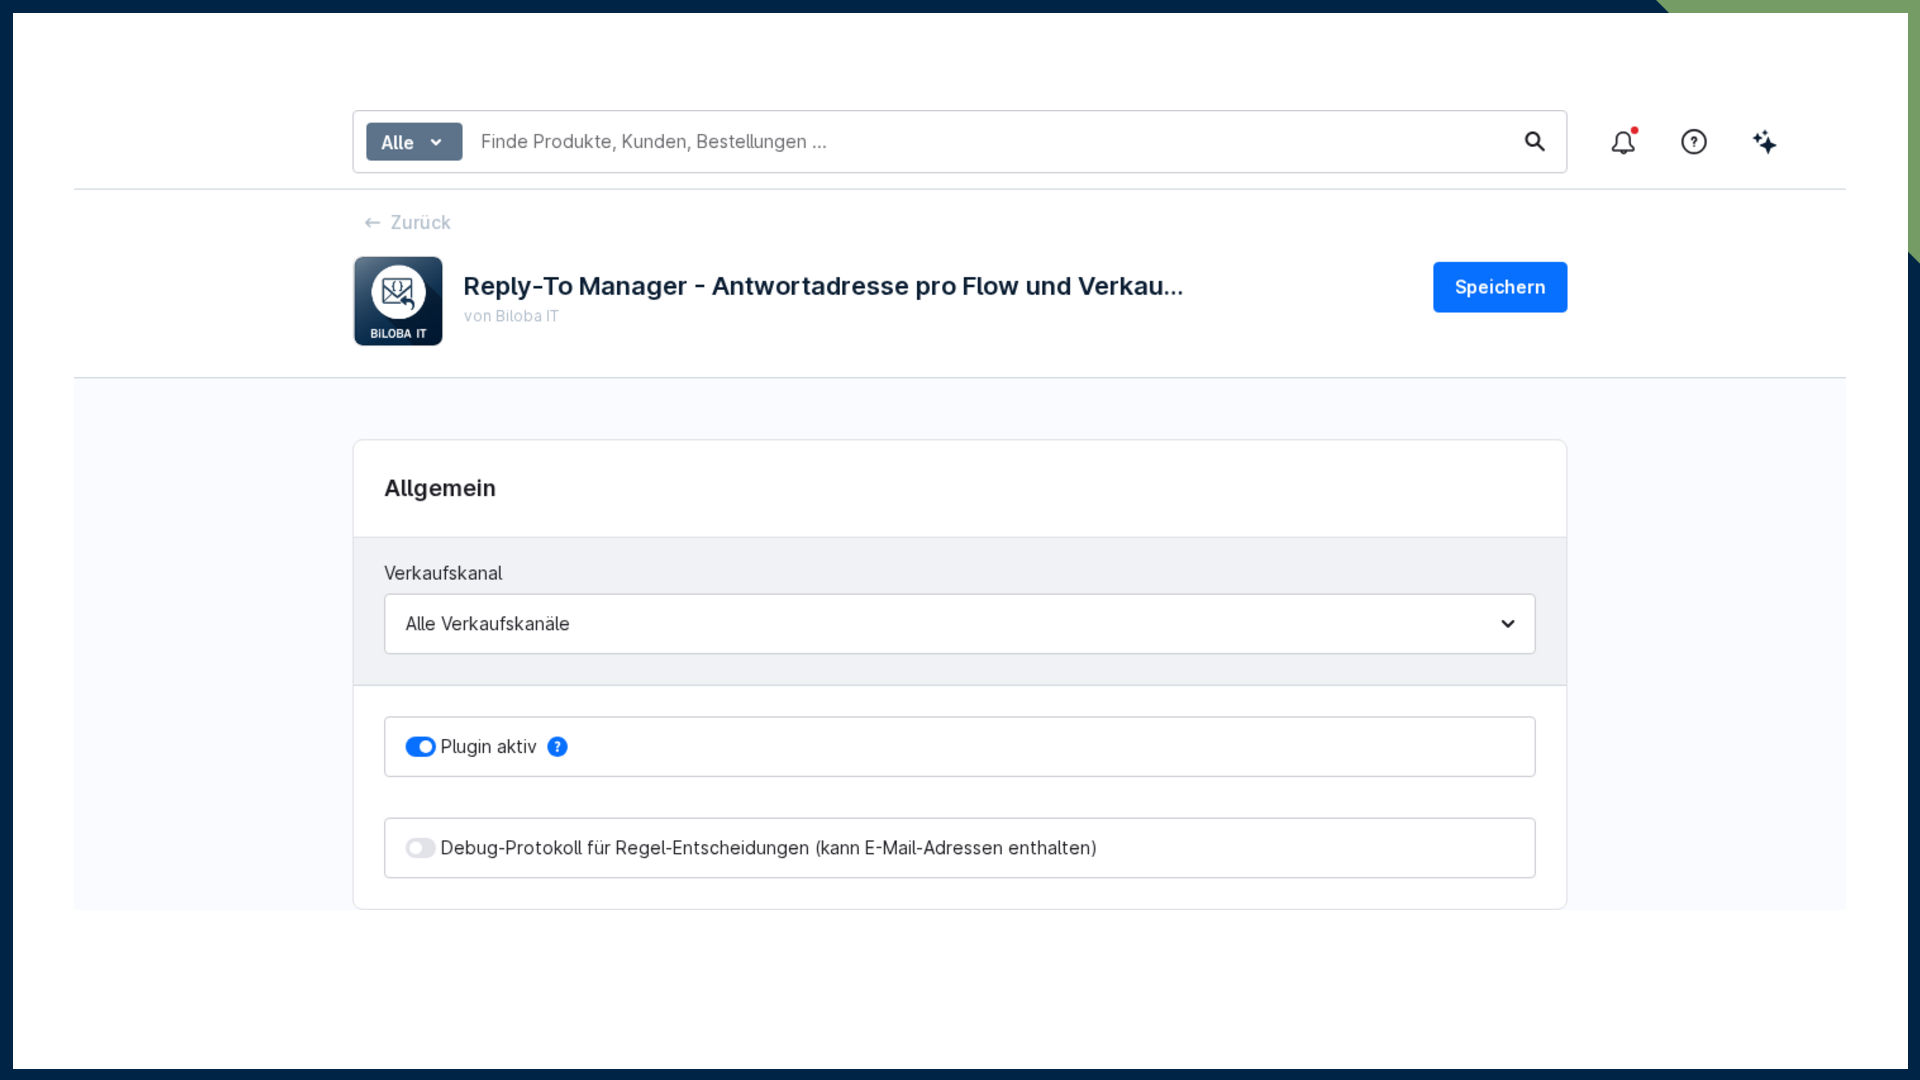The image size is (1920, 1080).
Task: Open the Alle search filter dropdown
Action: 414,142
